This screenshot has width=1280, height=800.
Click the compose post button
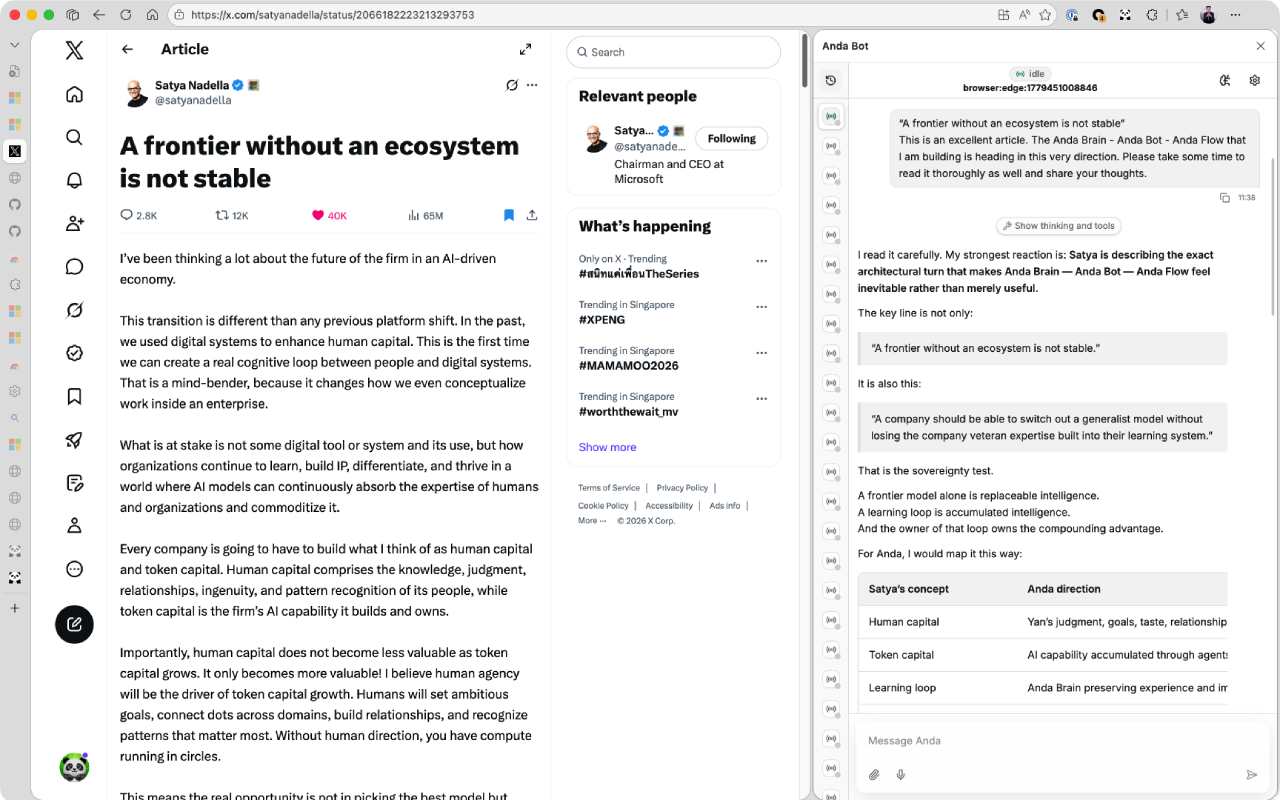[74, 624]
